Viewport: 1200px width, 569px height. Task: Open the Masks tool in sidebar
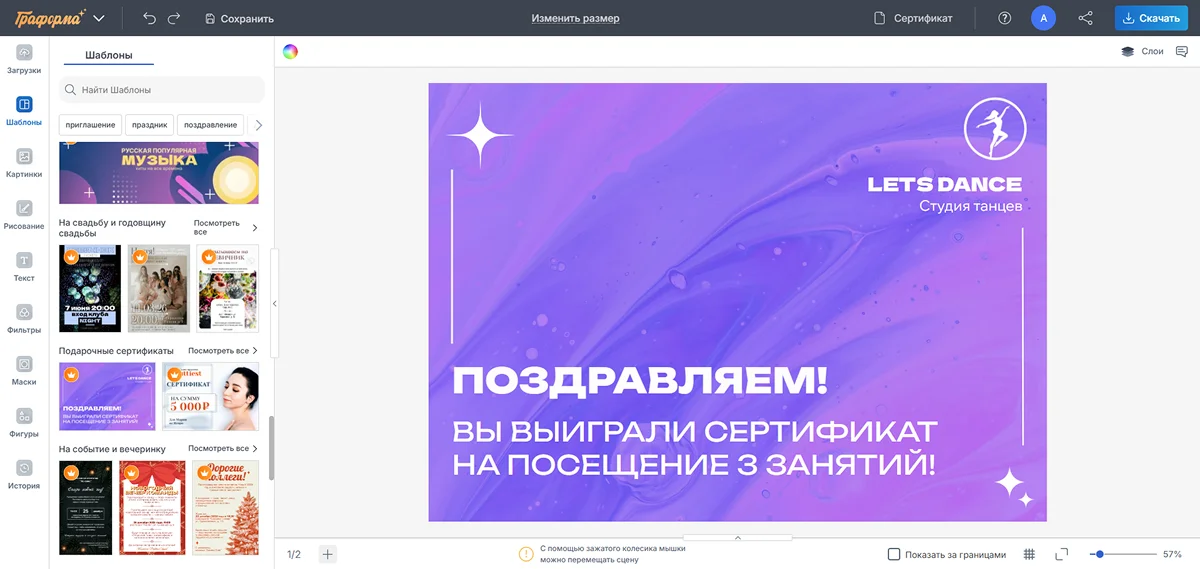click(24, 370)
